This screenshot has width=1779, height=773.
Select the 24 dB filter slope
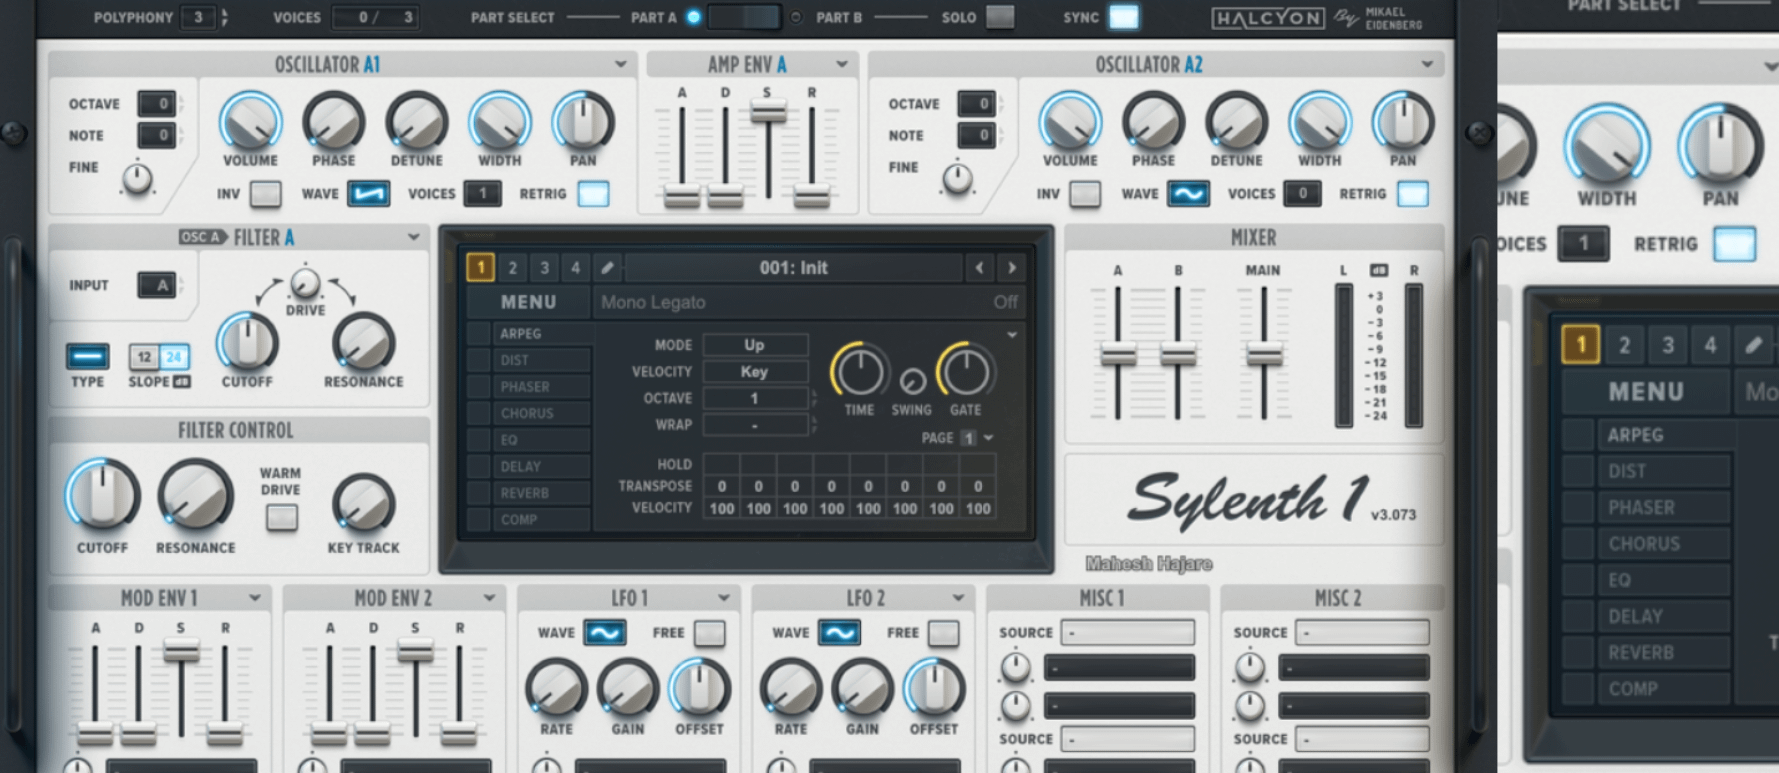click(x=174, y=356)
